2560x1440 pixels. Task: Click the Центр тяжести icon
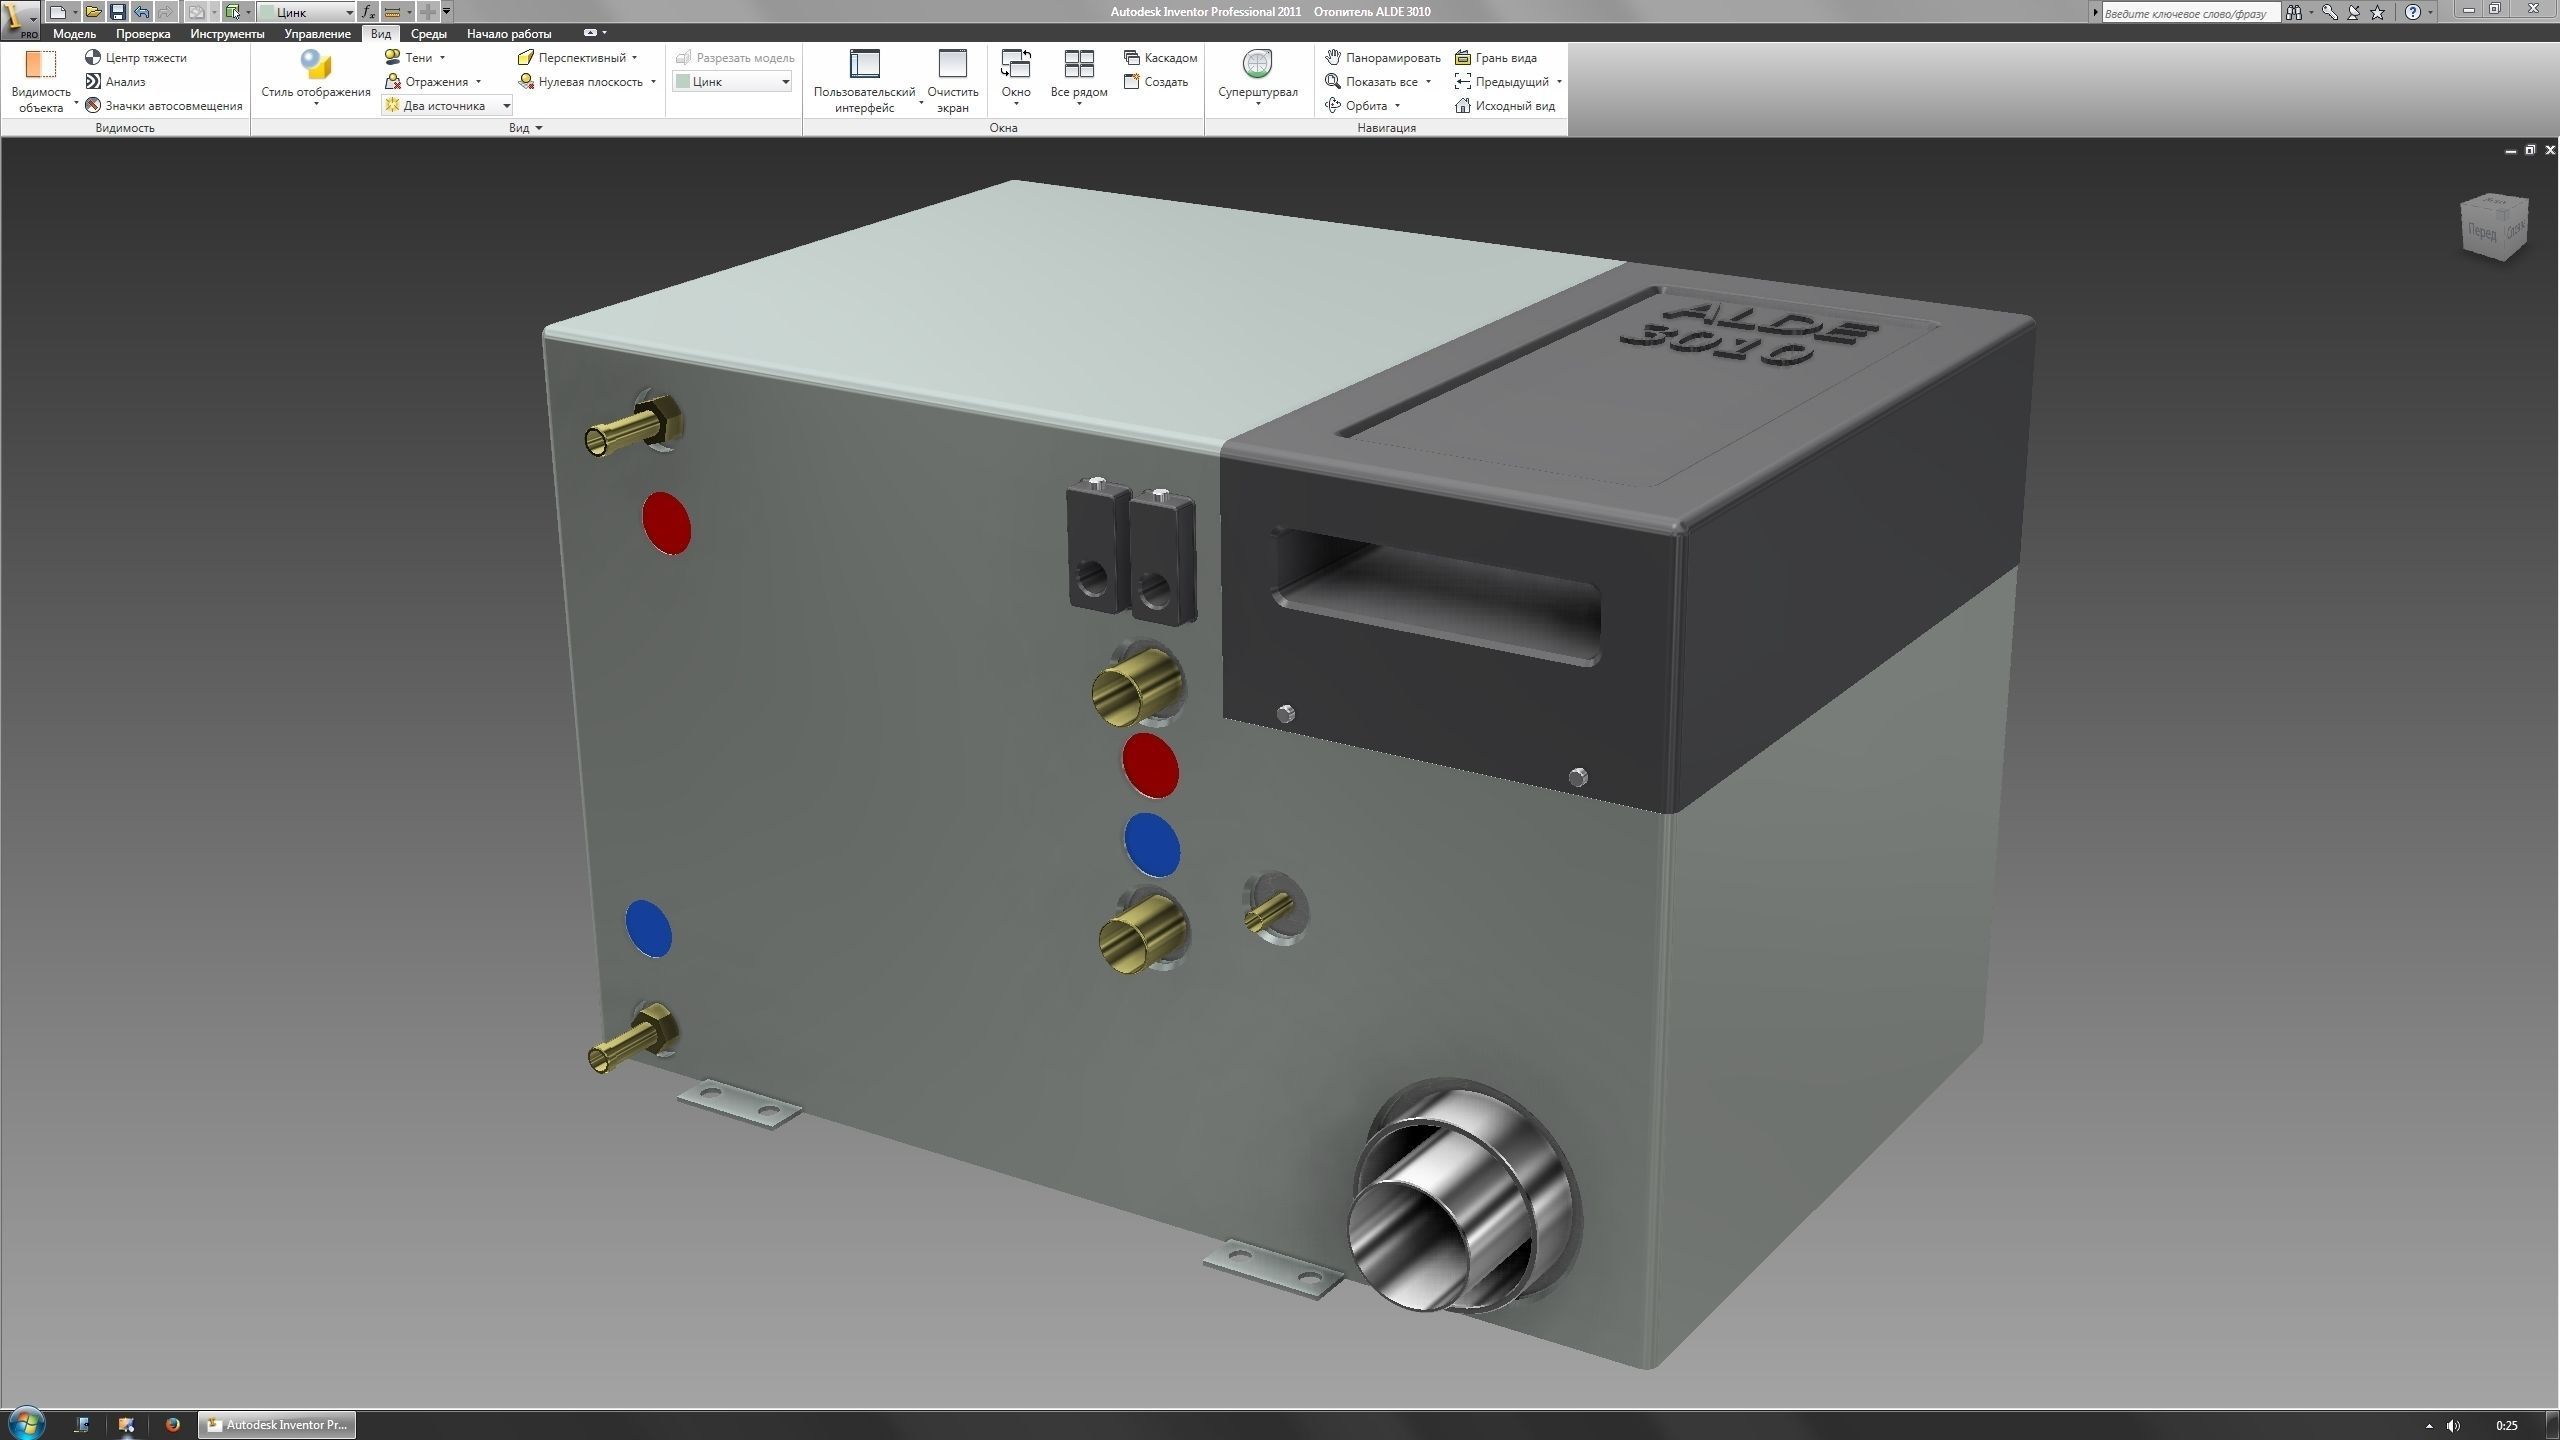coord(93,58)
